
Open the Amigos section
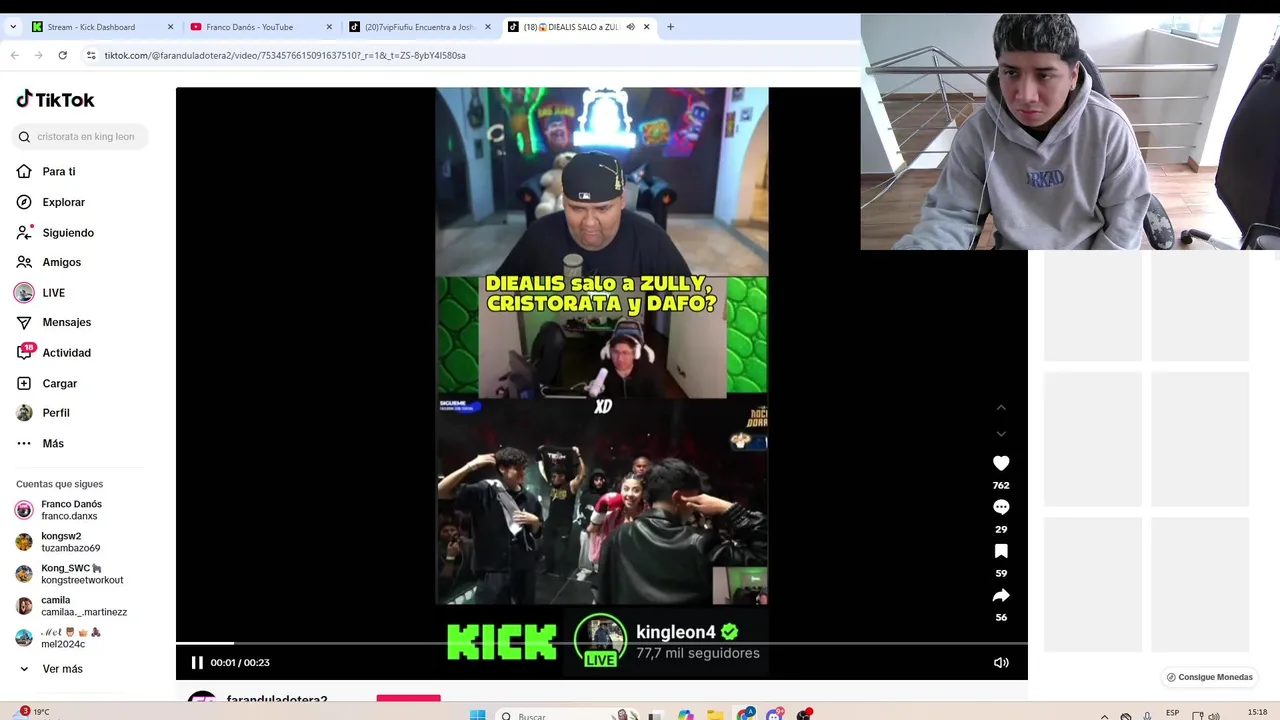pos(61,262)
